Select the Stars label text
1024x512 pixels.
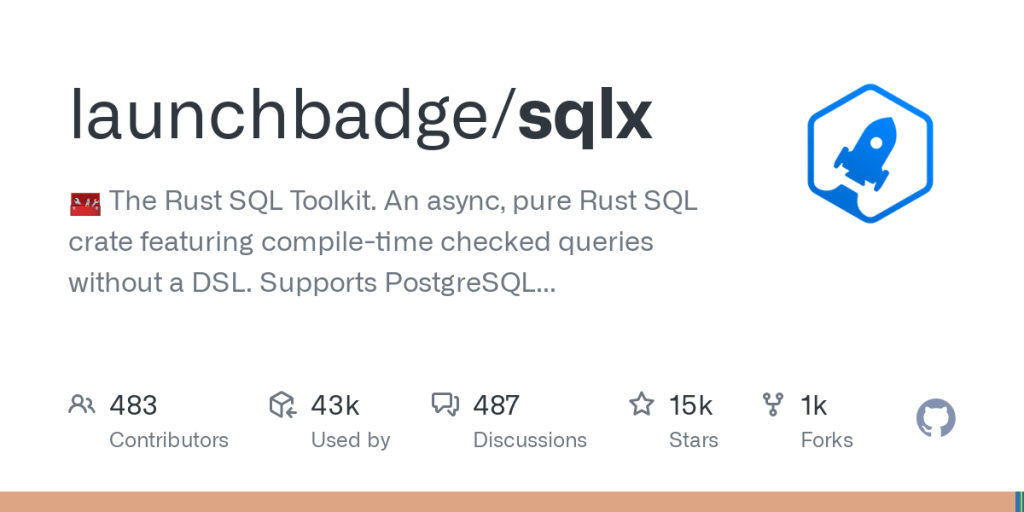[x=694, y=440]
